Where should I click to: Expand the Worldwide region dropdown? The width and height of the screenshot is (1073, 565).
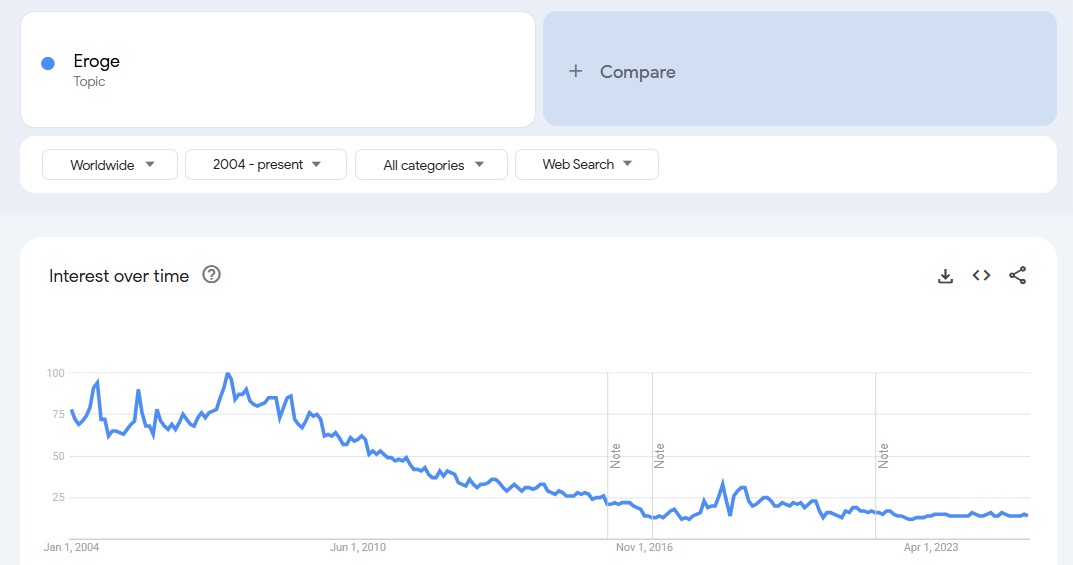(110, 165)
